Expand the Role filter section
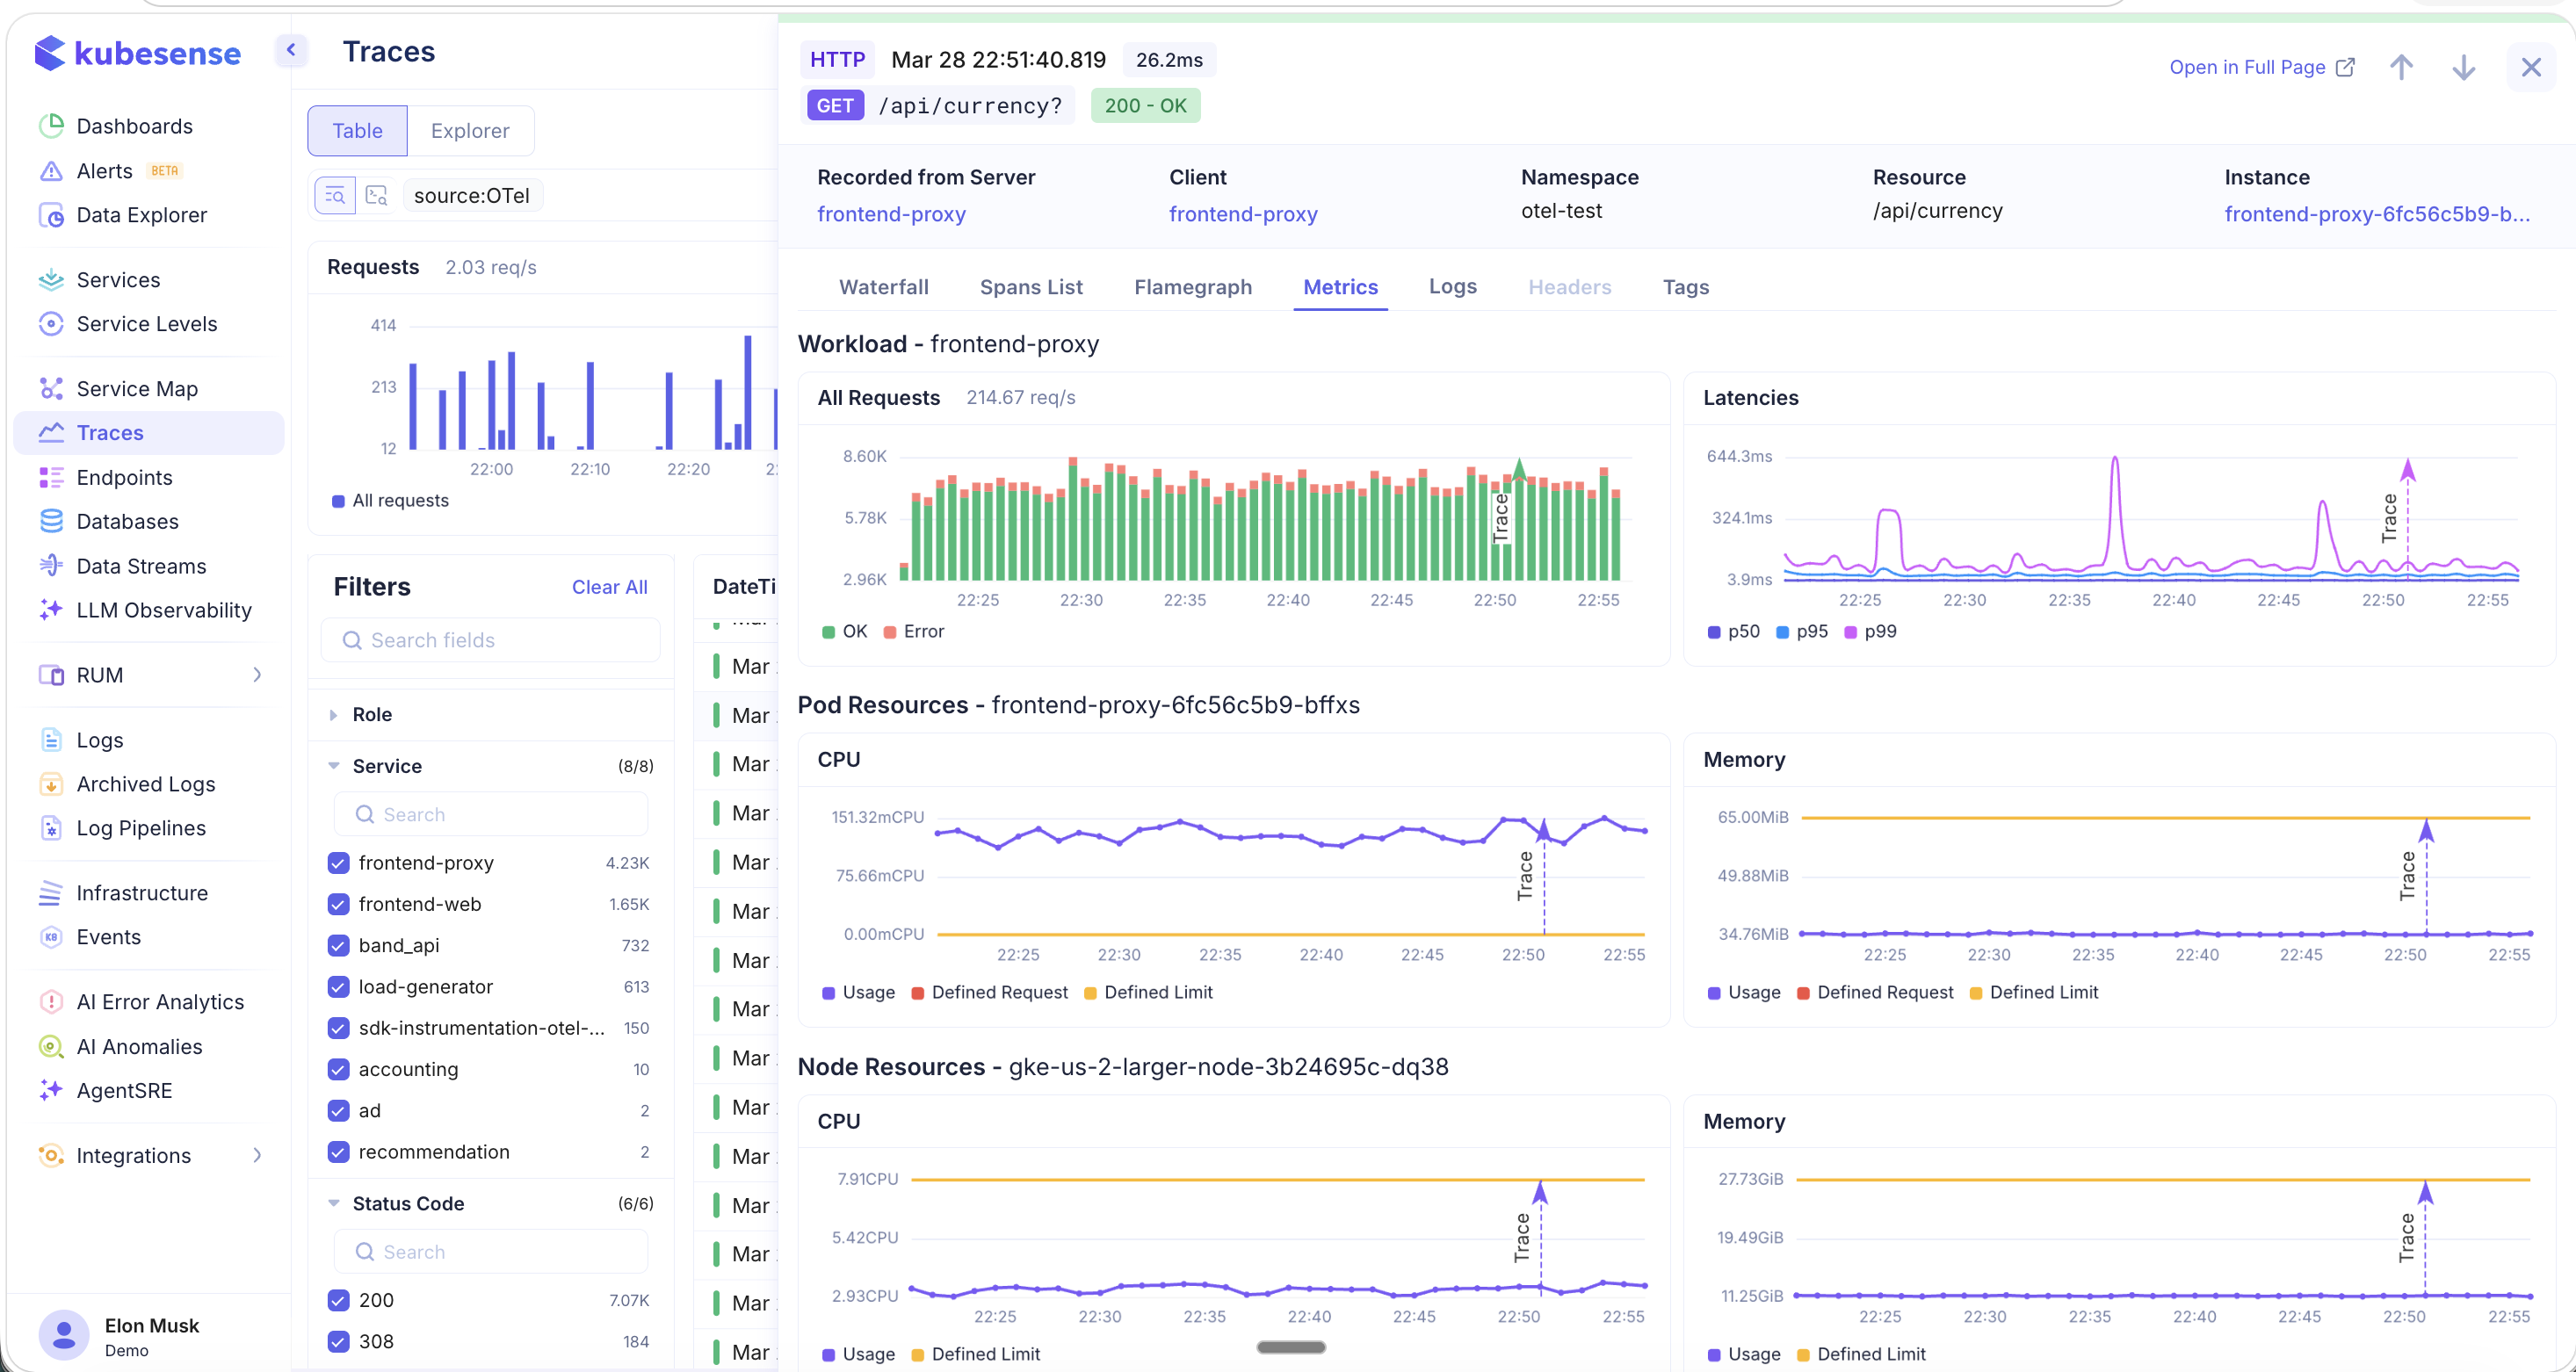The image size is (2576, 1372). 334,714
